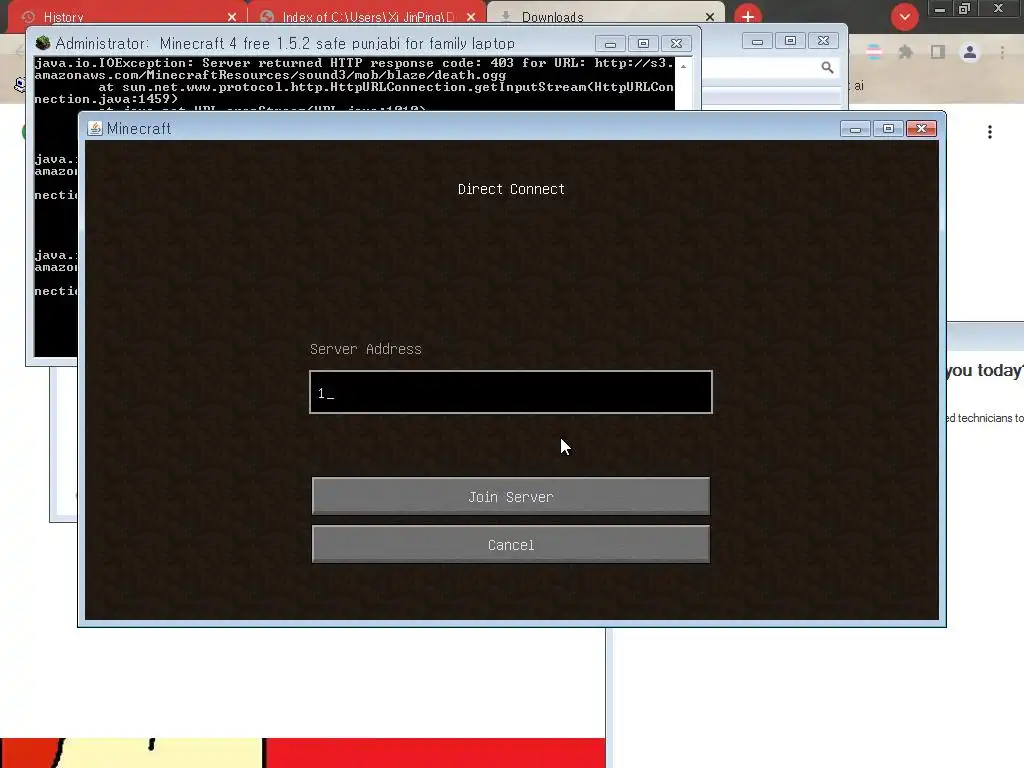The height and width of the screenshot is (768, 1024).
Task: Click the Server Address label
Action: pyautogui.click(x=365, y=349)
